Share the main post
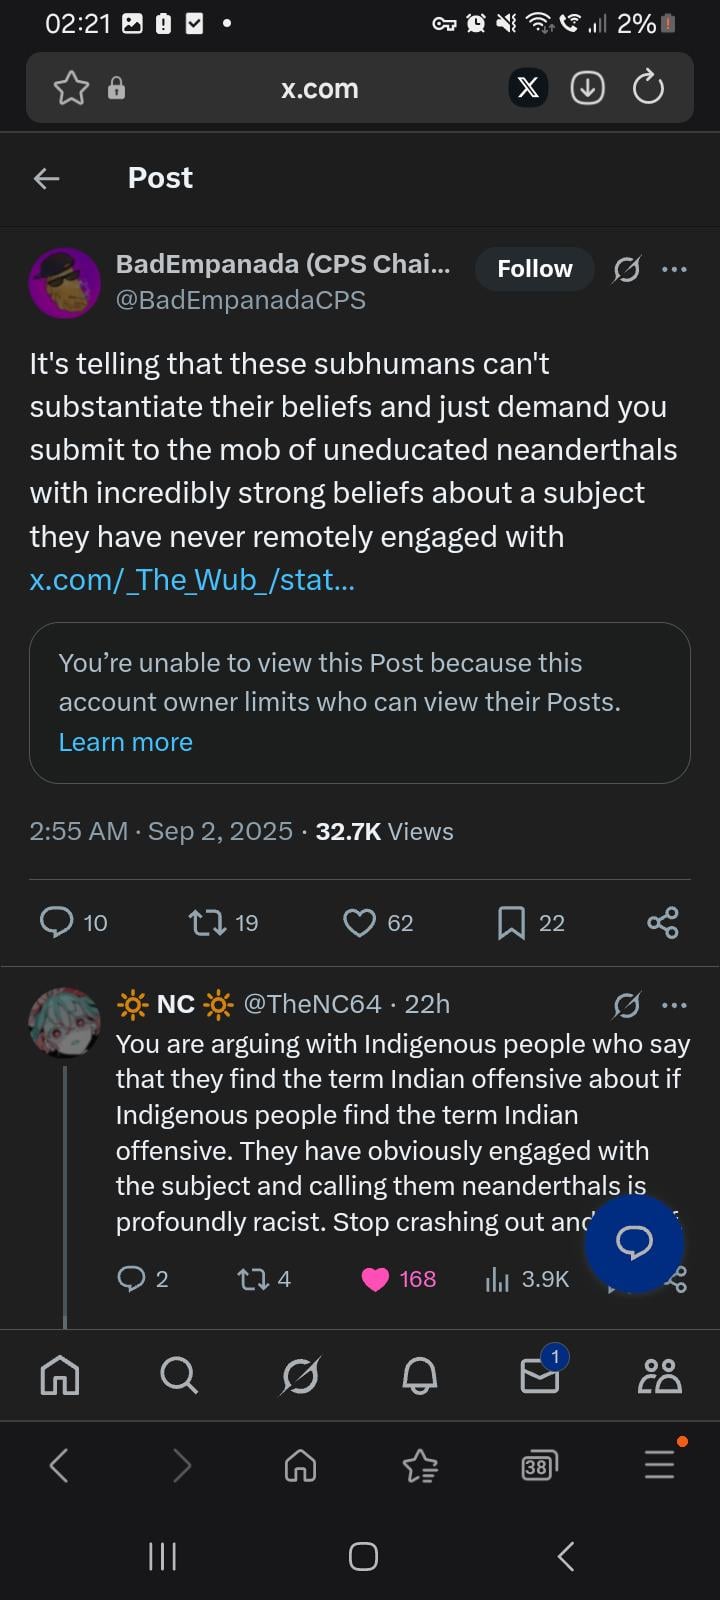 (x=662, y=922)
